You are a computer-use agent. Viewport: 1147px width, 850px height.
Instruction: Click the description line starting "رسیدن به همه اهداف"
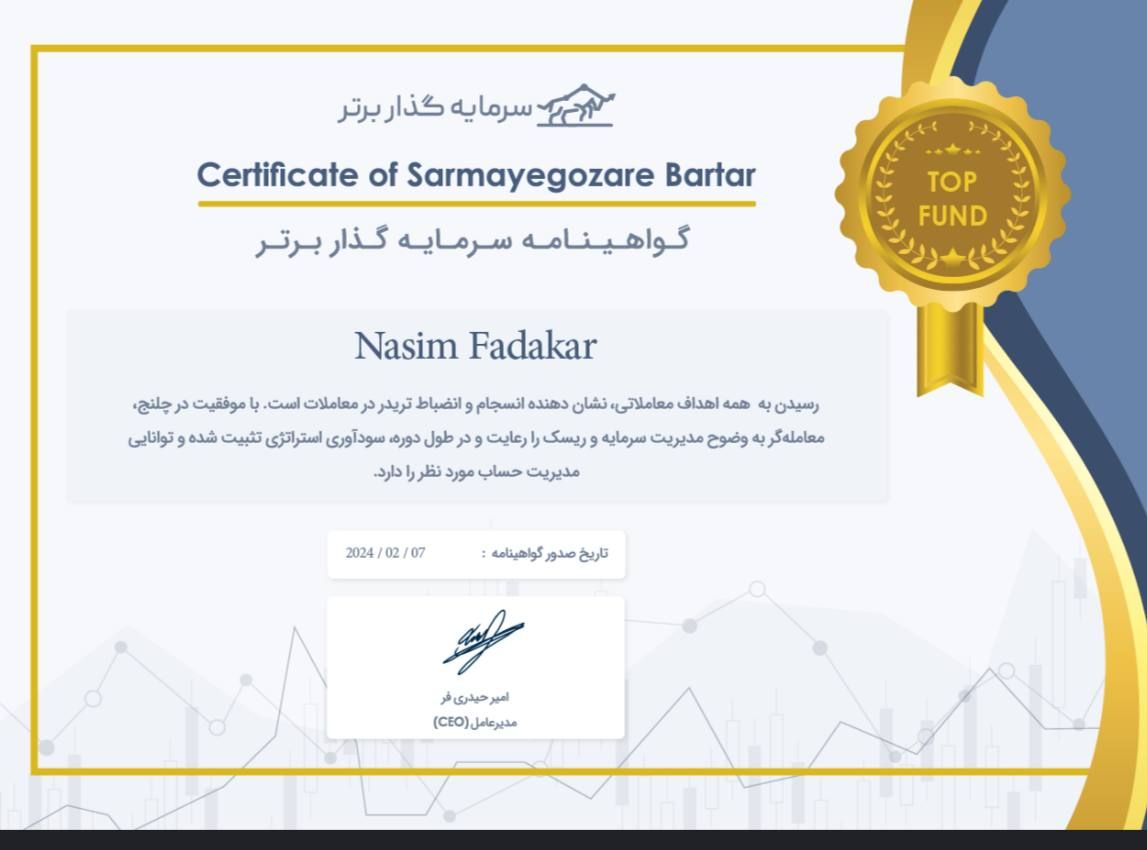pyautogui.click(x=476, y=404)
